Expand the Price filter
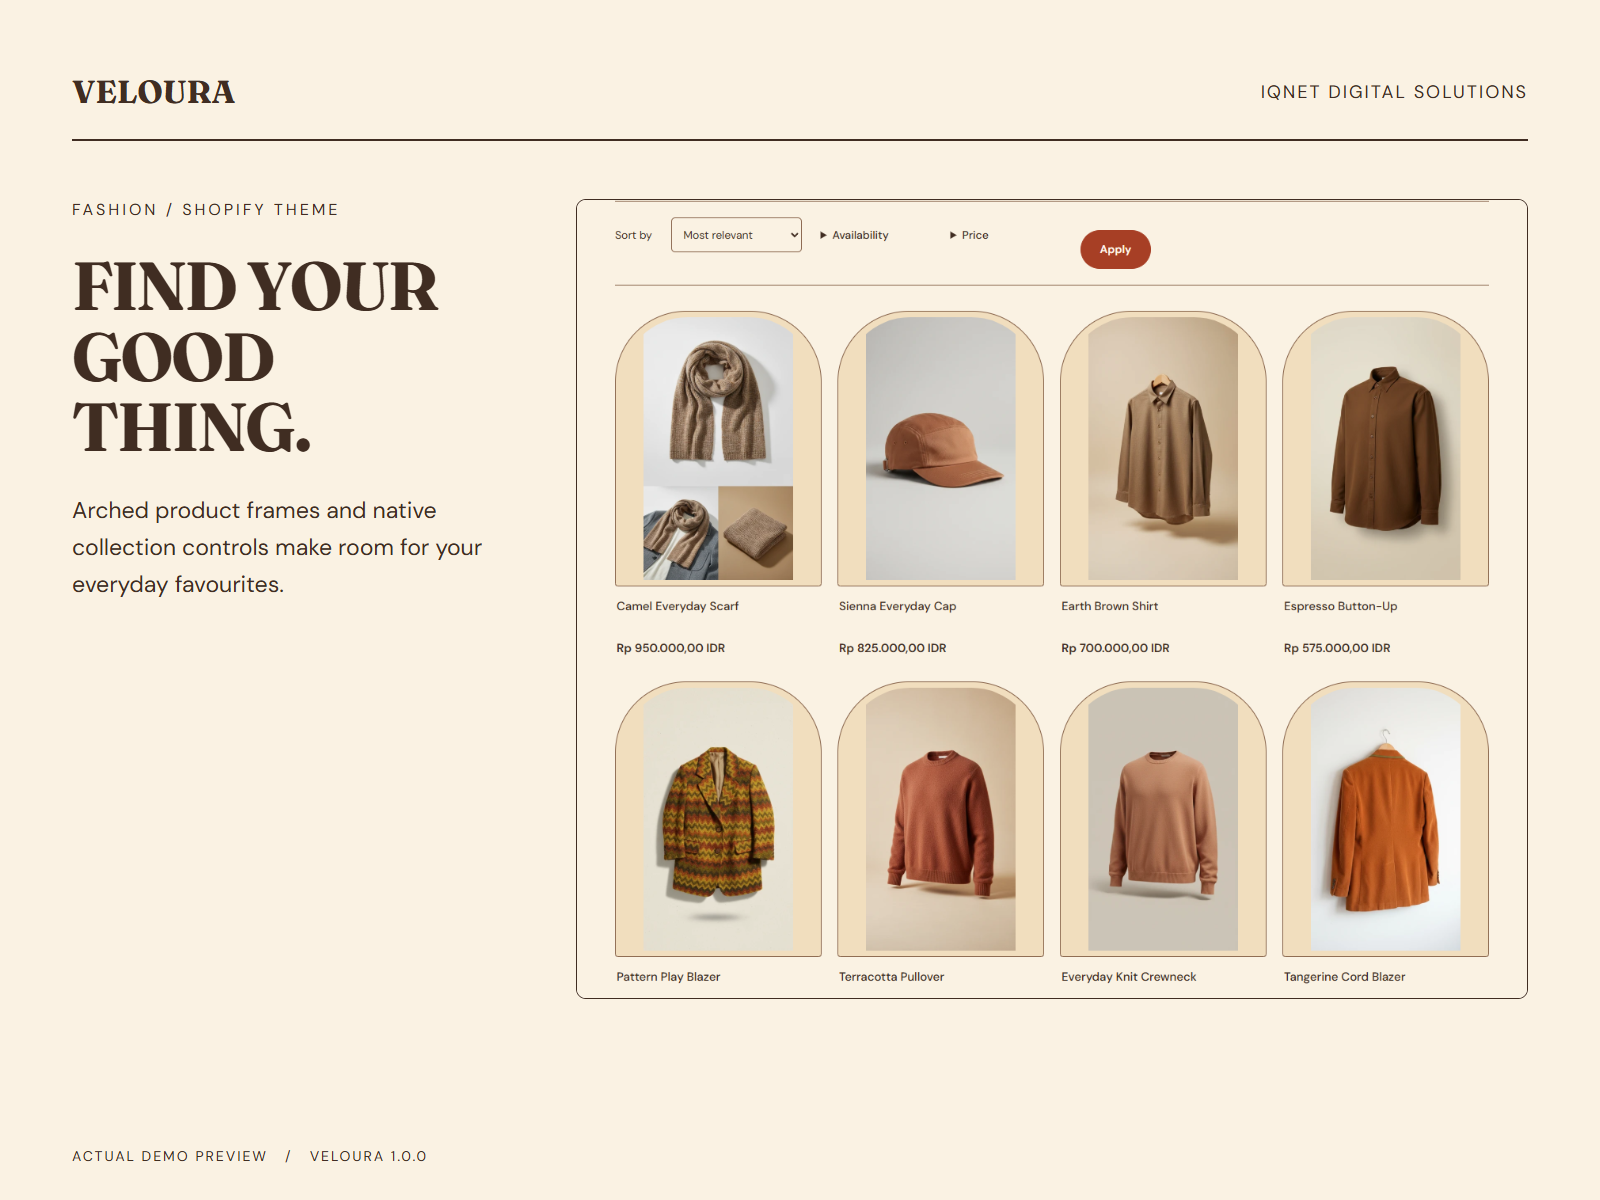This screenshot has width=1600, height=1200. click(x=969, y=235)
